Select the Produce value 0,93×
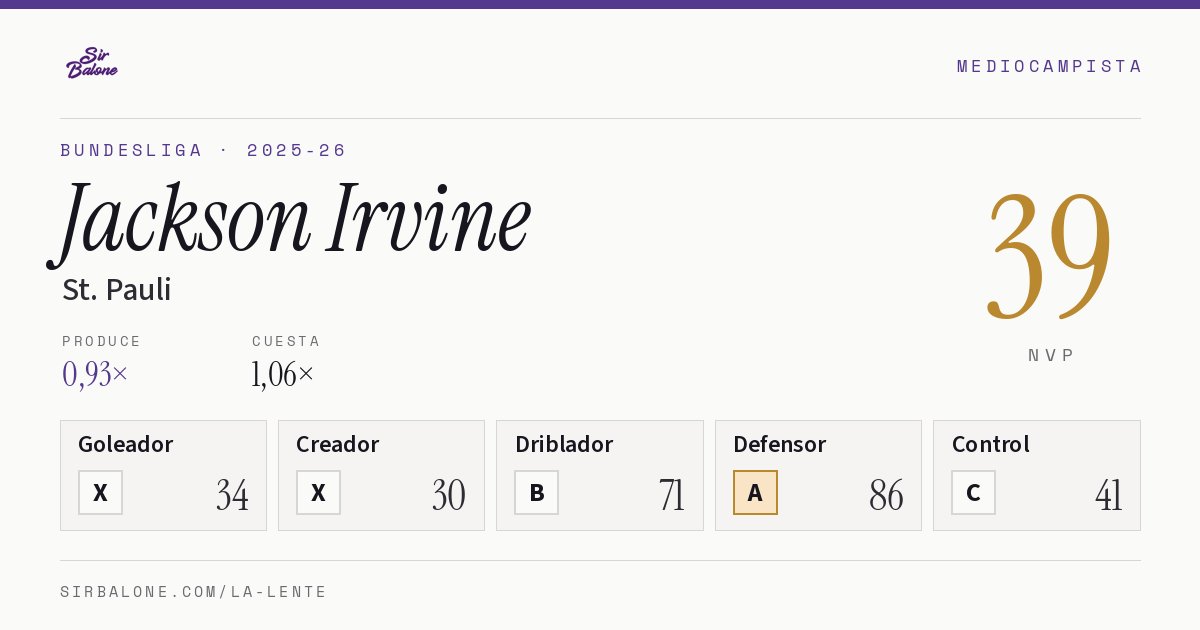The image size is (1200, 630). (95, 374)
